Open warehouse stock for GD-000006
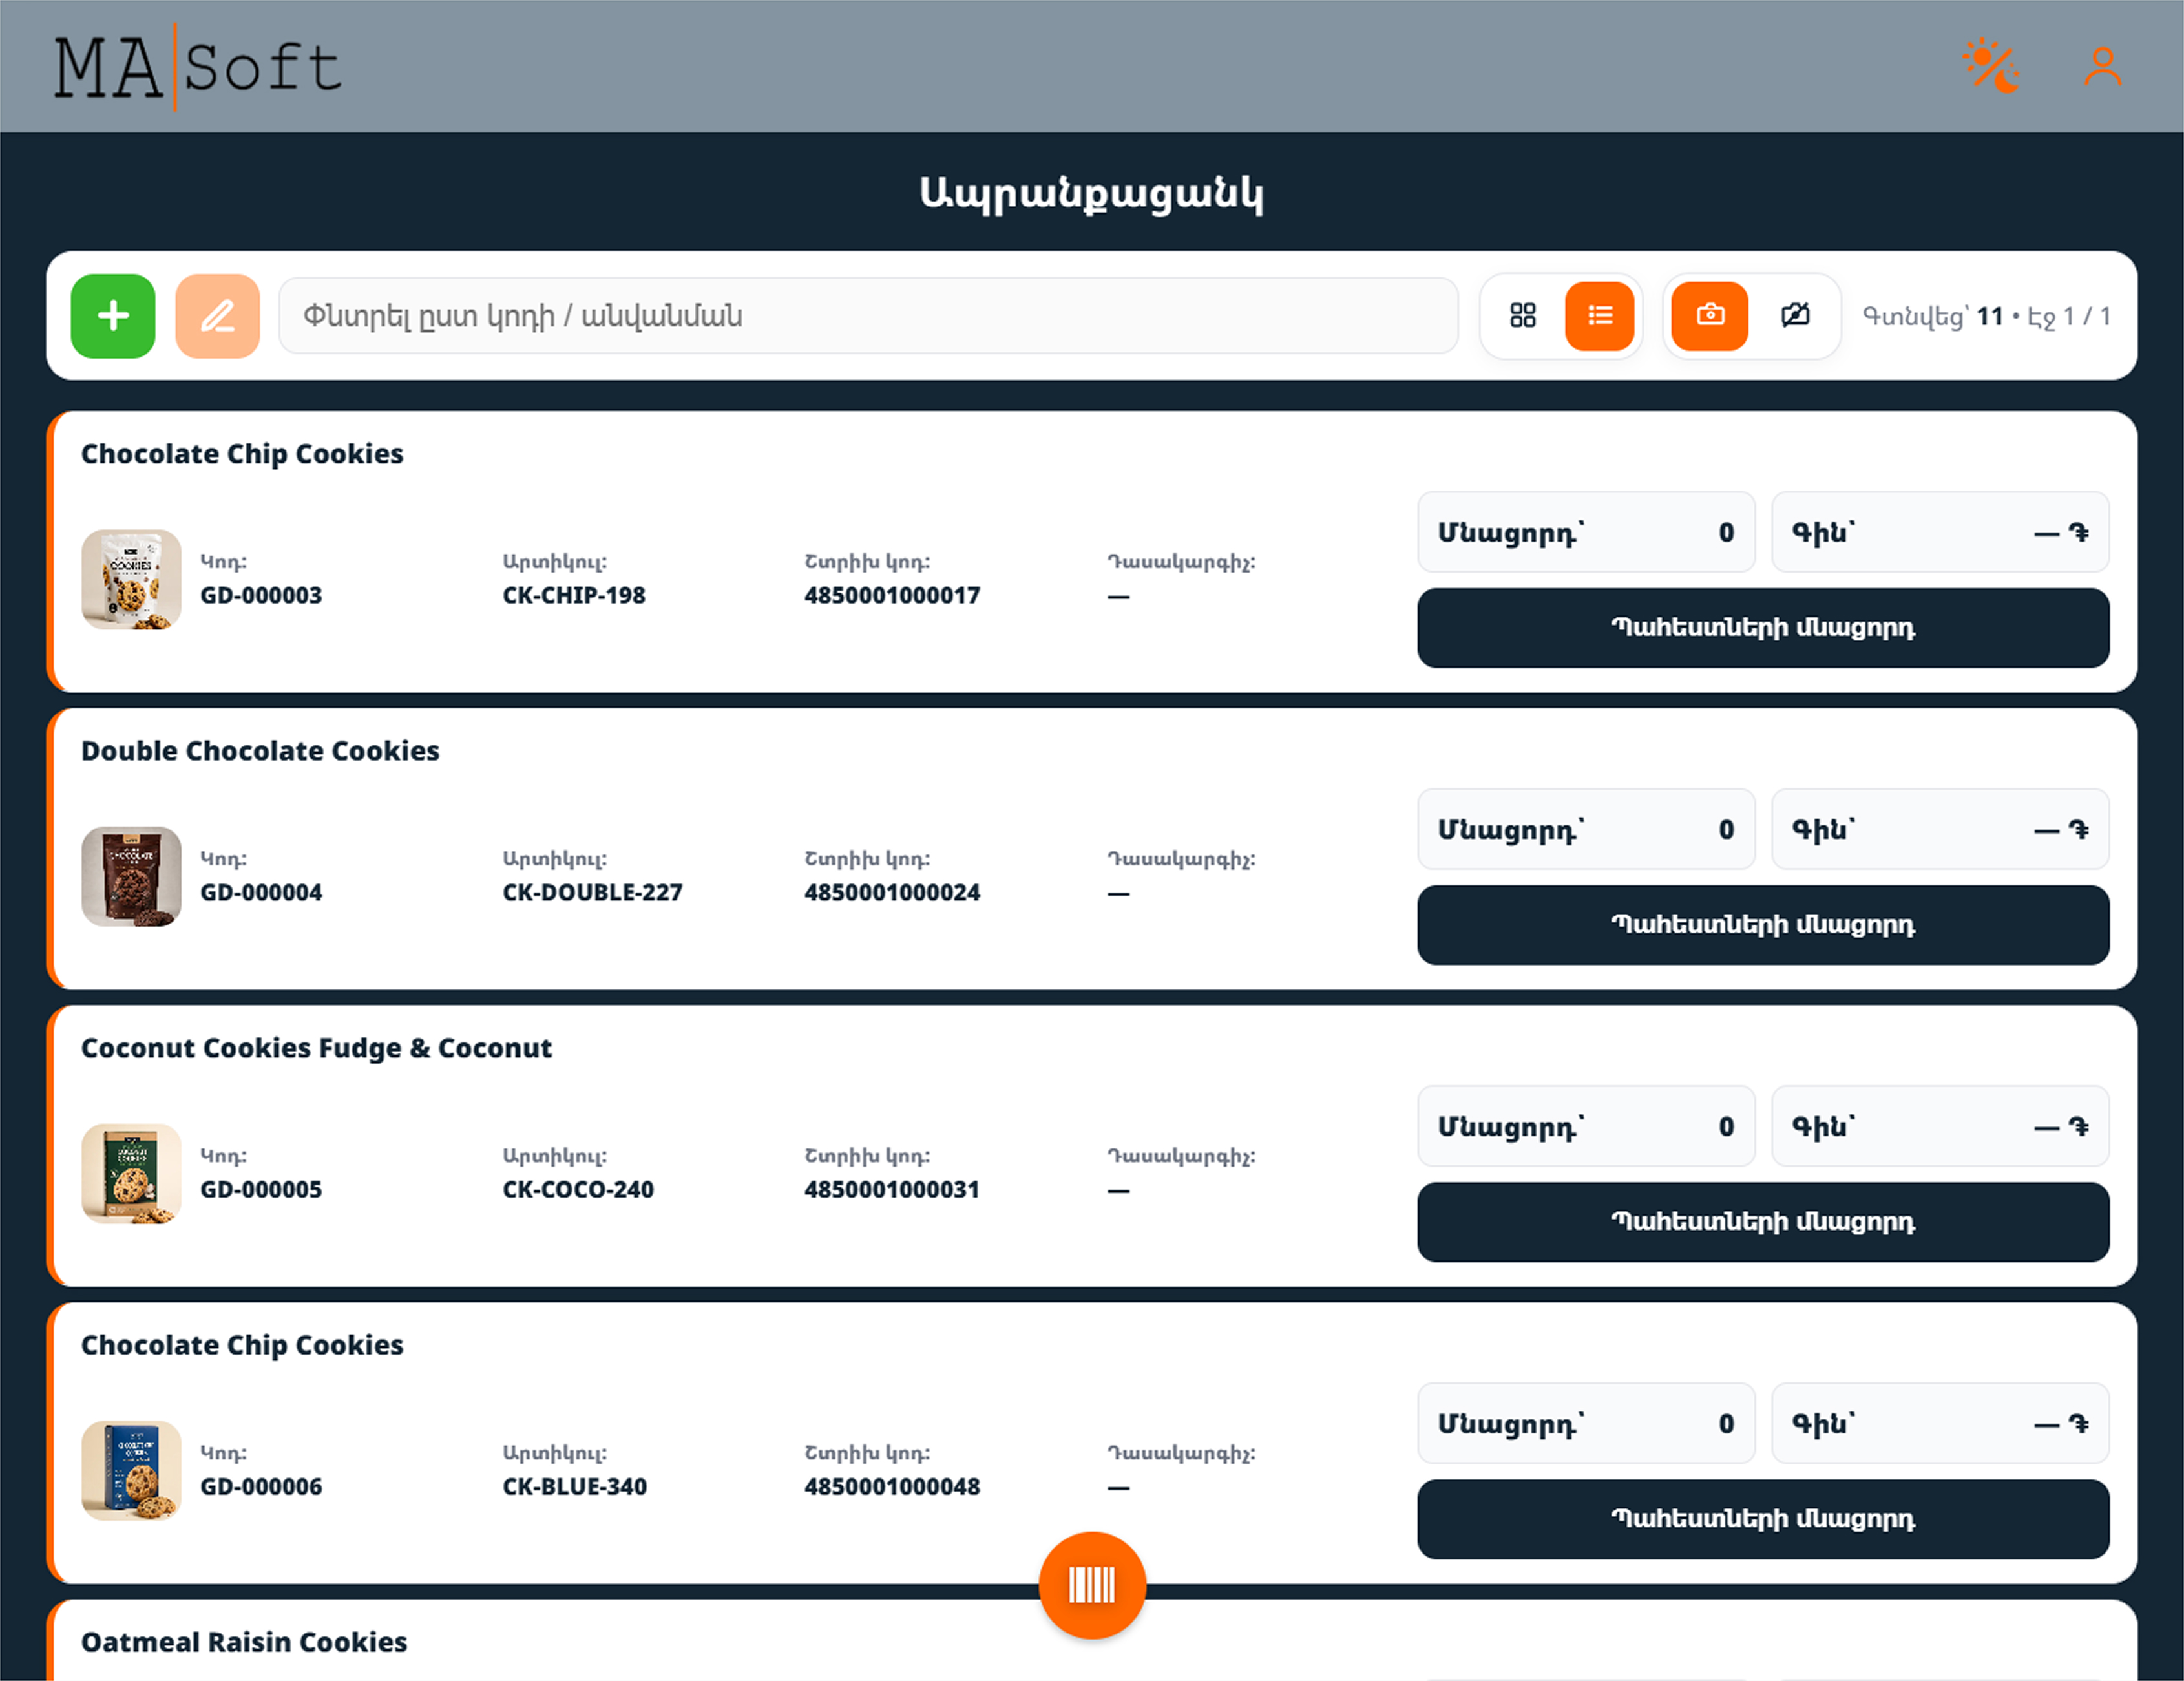Image resolution: width=2184 pixels, height=1681 pixels. (x=1763, y=1519)
